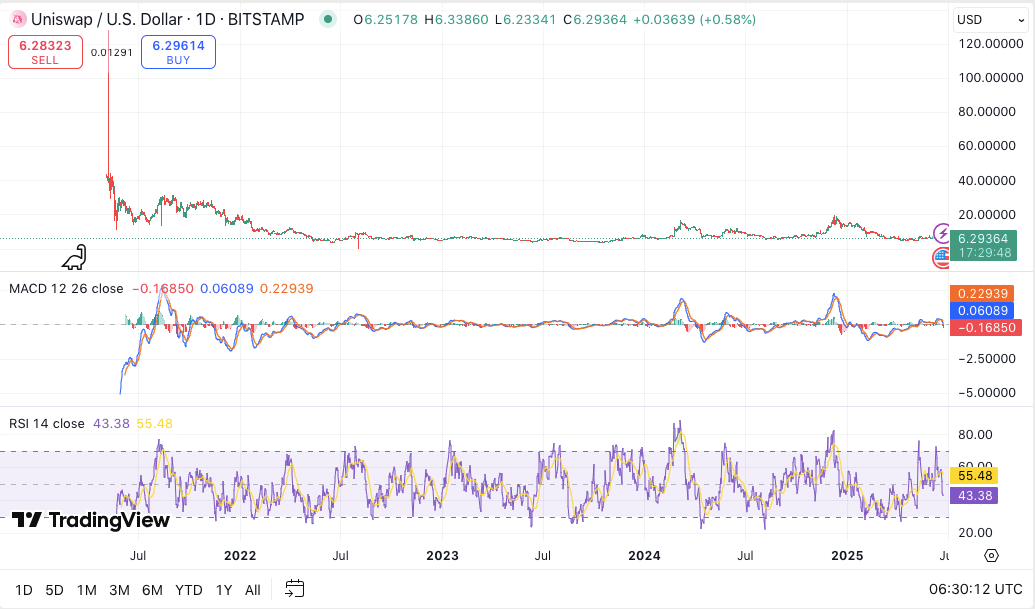Click the blue BUY 6.29614 button

tap(178, 52)
